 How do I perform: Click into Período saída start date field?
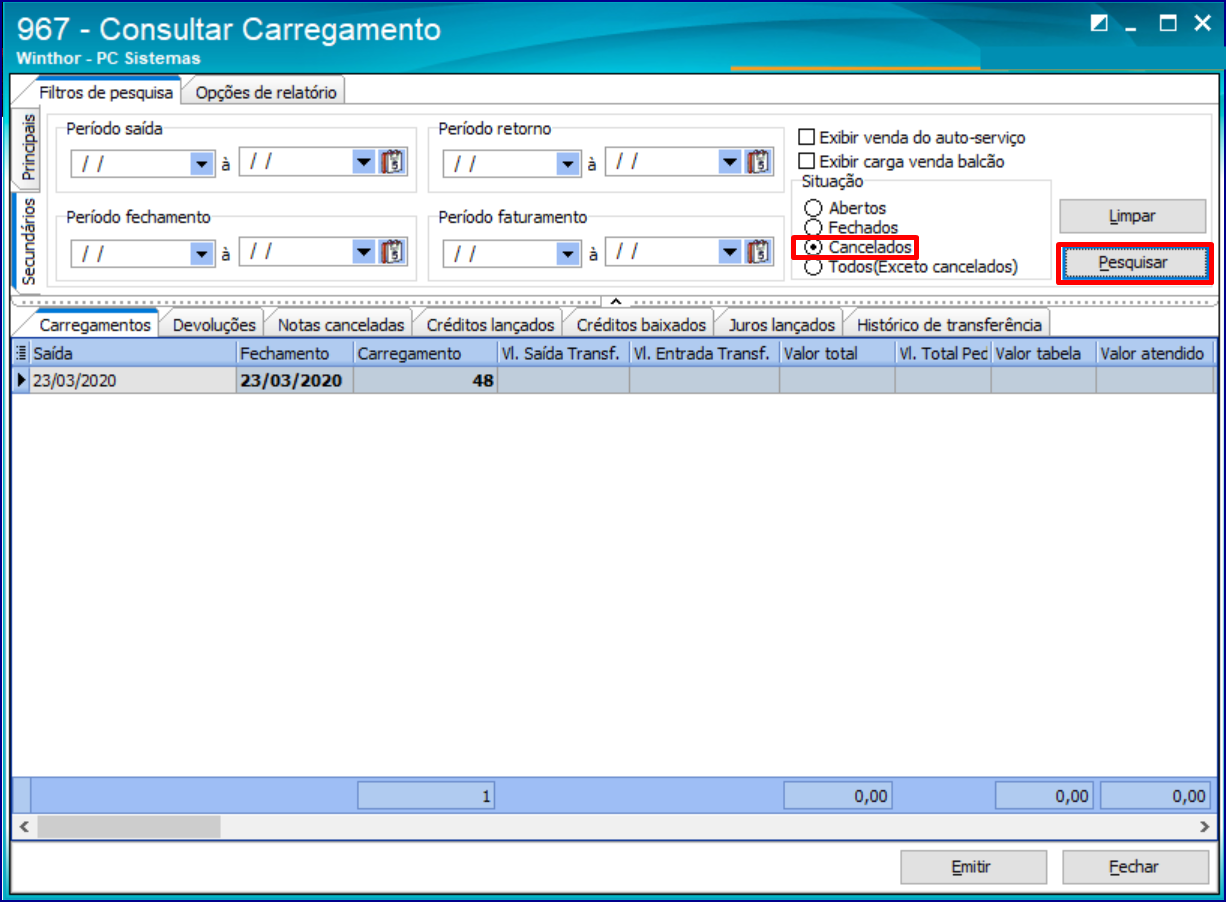[x=131, y=163]
